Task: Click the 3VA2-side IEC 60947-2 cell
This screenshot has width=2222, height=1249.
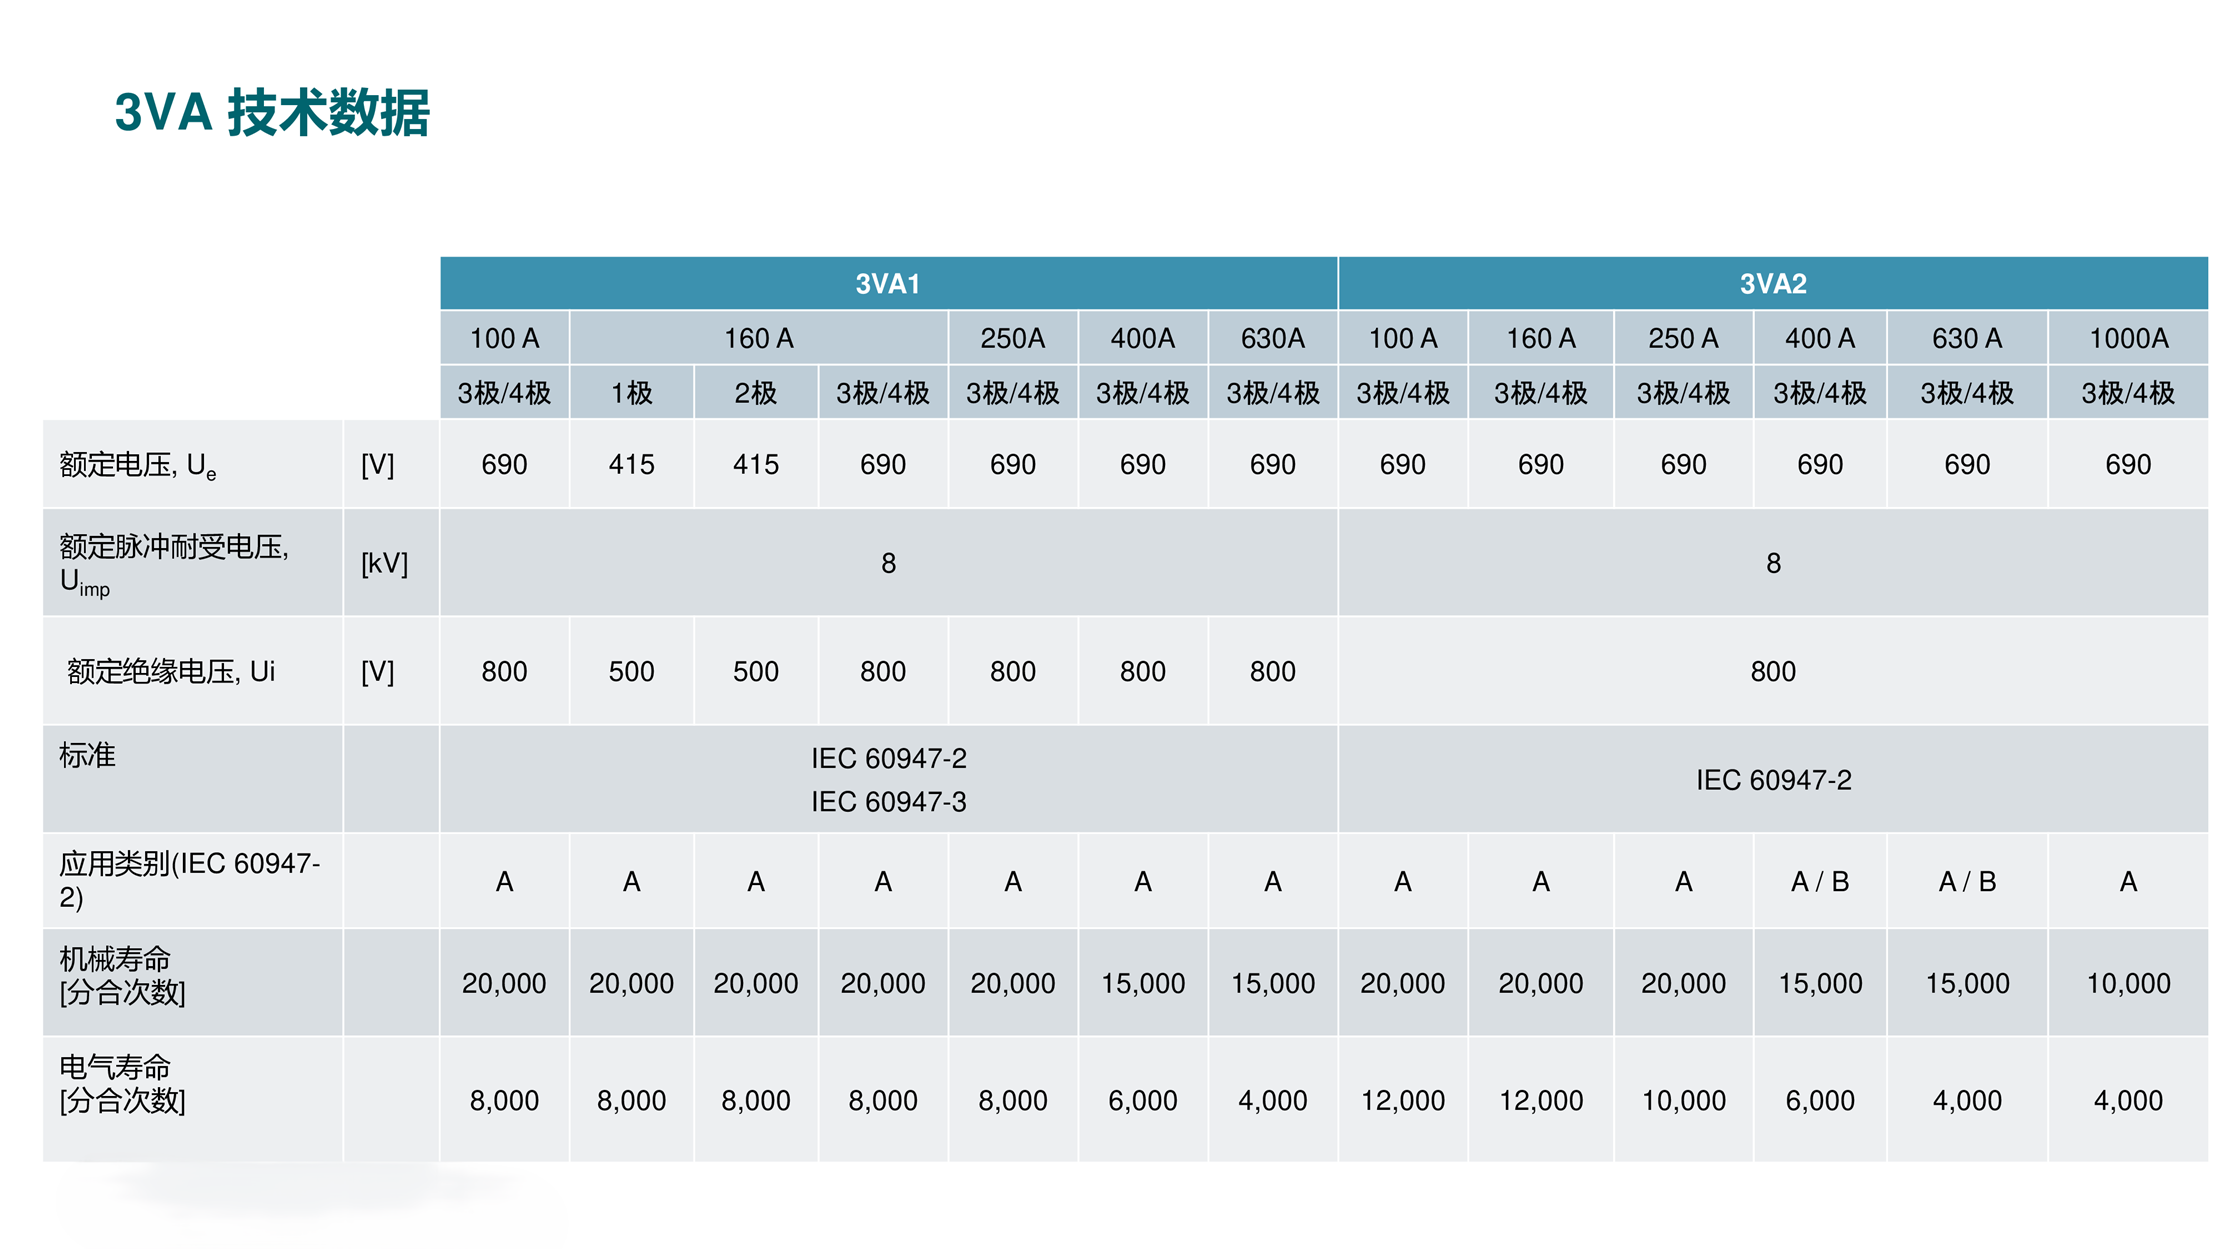Action: point(1772,780)
